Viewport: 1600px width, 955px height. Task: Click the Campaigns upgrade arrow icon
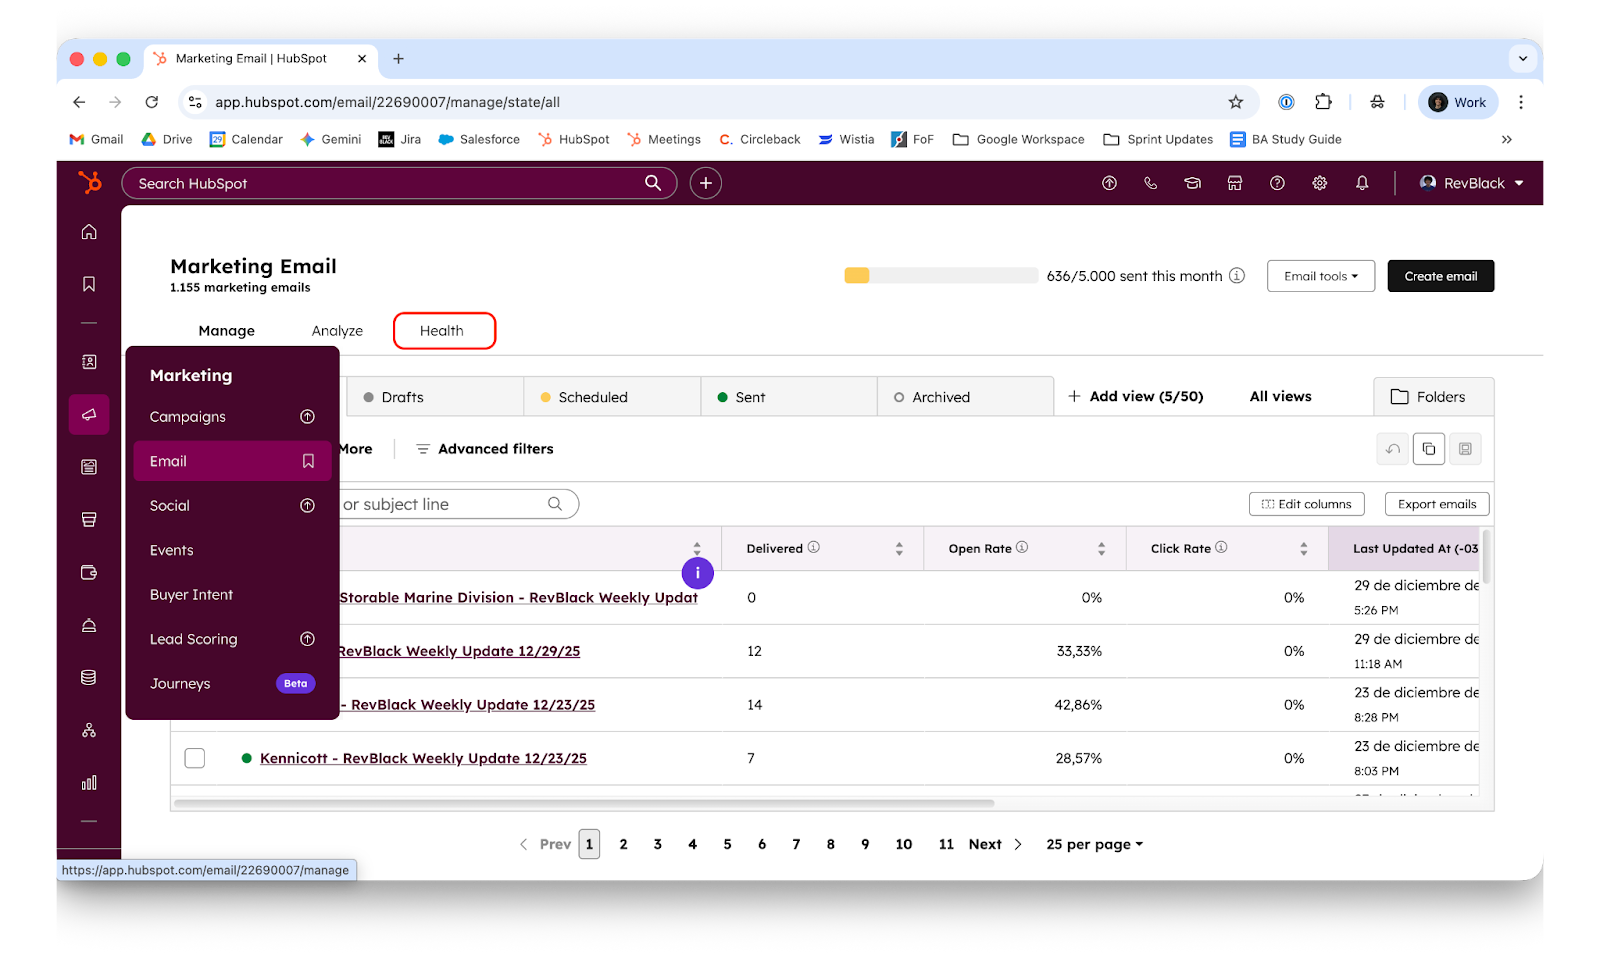[308, 417]
